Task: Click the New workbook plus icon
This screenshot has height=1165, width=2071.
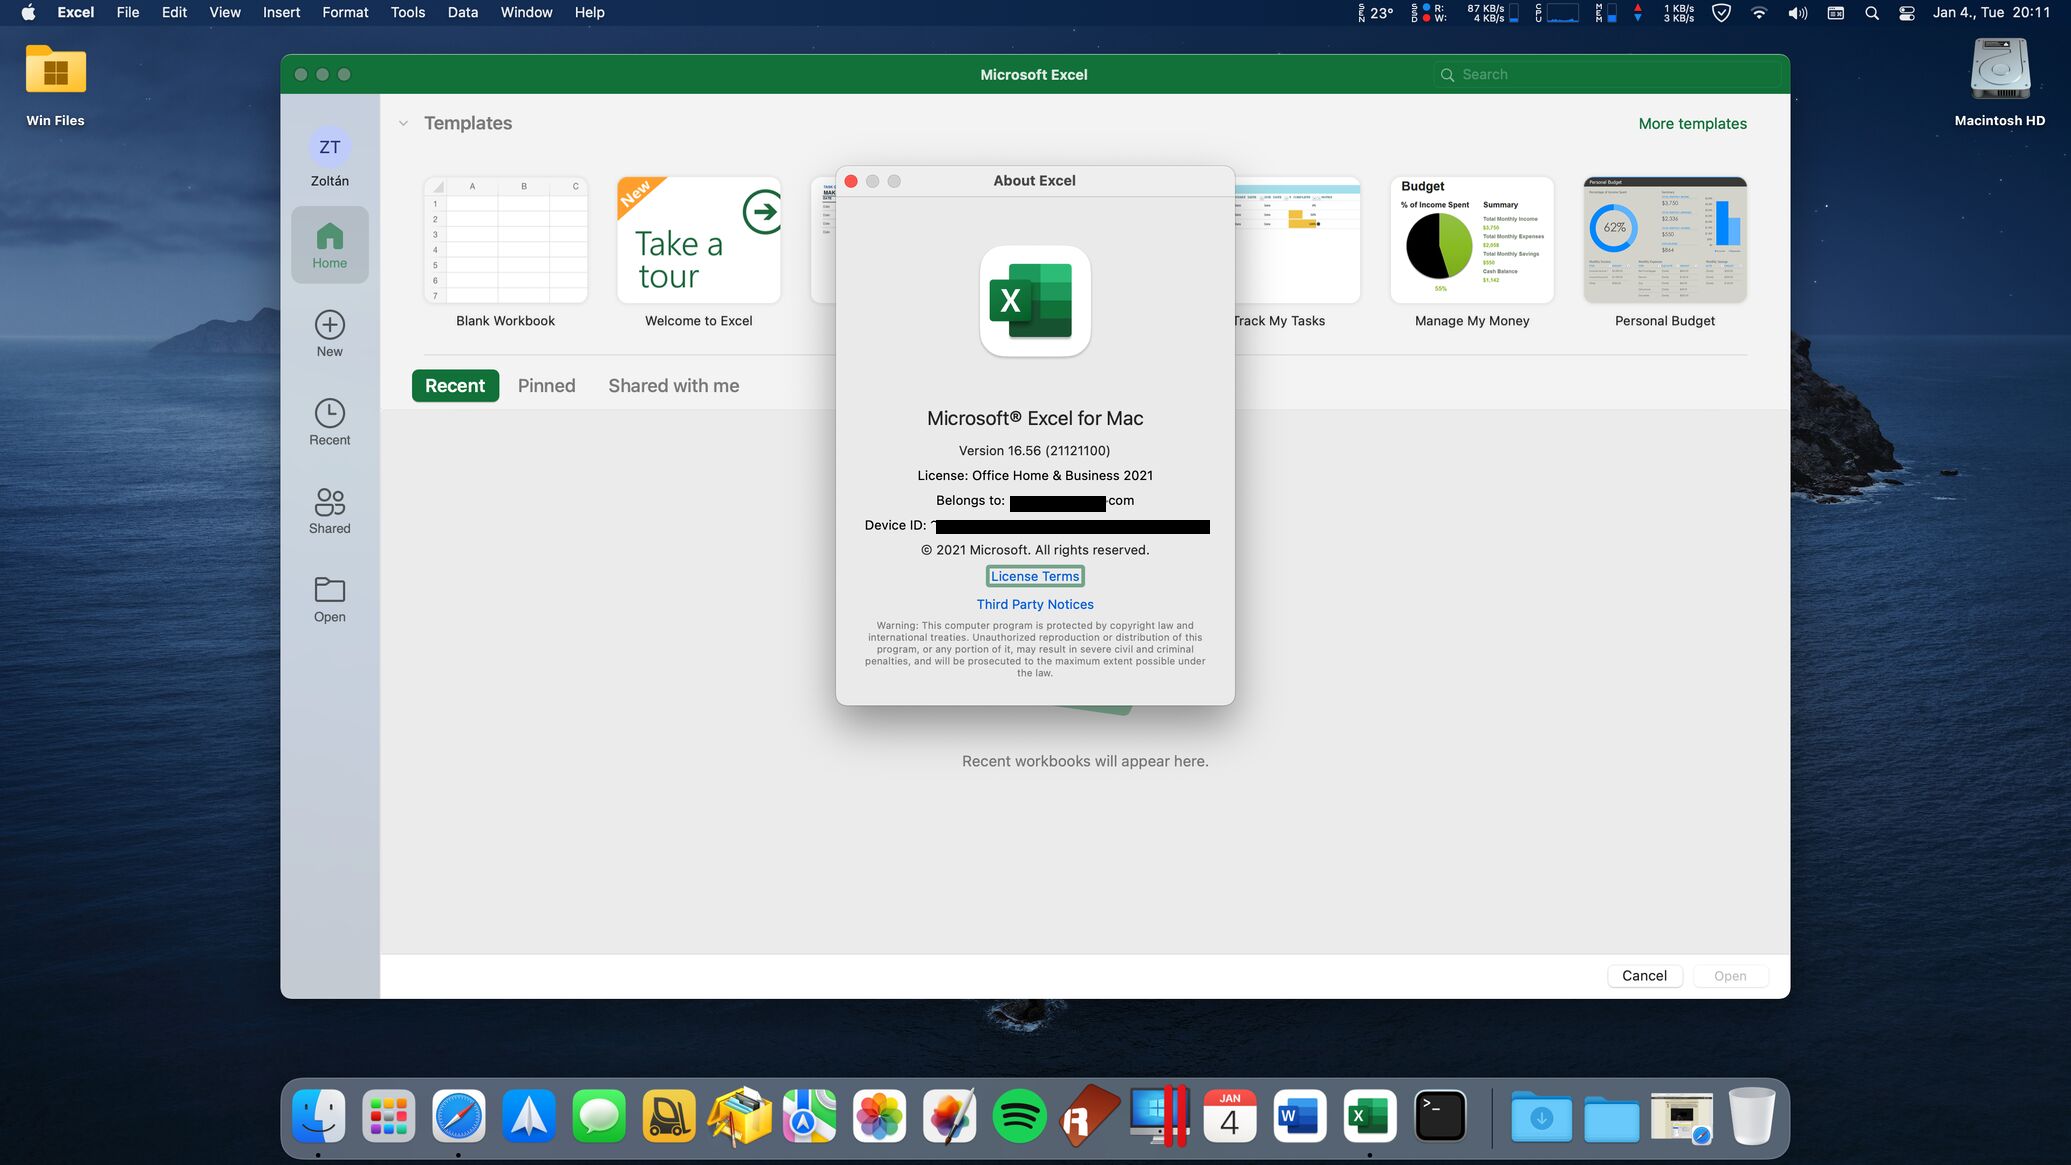Action: 329,325
